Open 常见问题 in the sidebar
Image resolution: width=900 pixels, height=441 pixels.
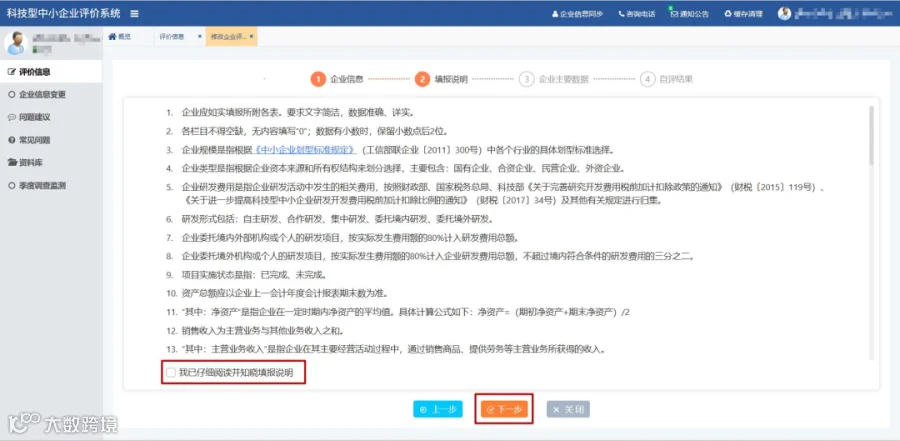point(51,140)
